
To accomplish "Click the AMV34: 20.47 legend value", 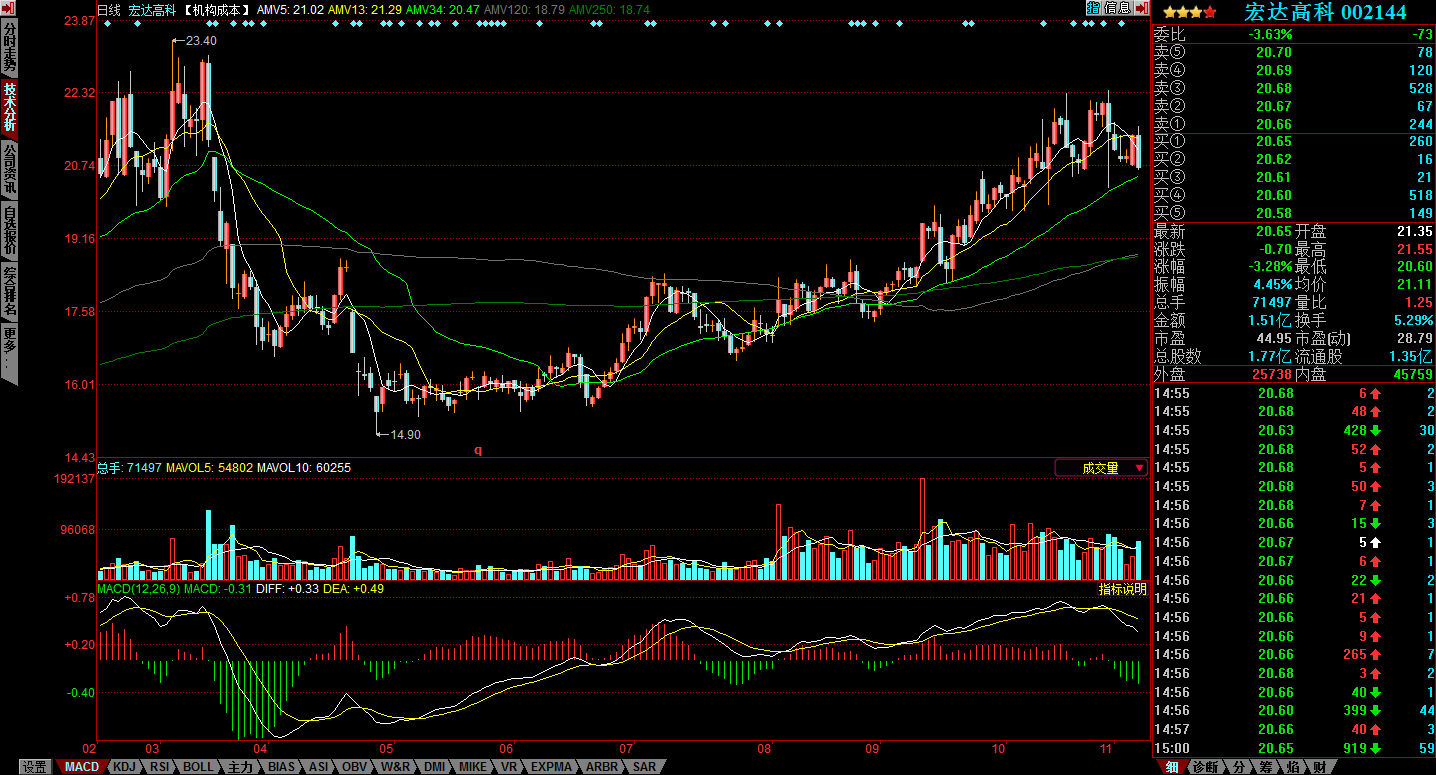I will point(444,10).
